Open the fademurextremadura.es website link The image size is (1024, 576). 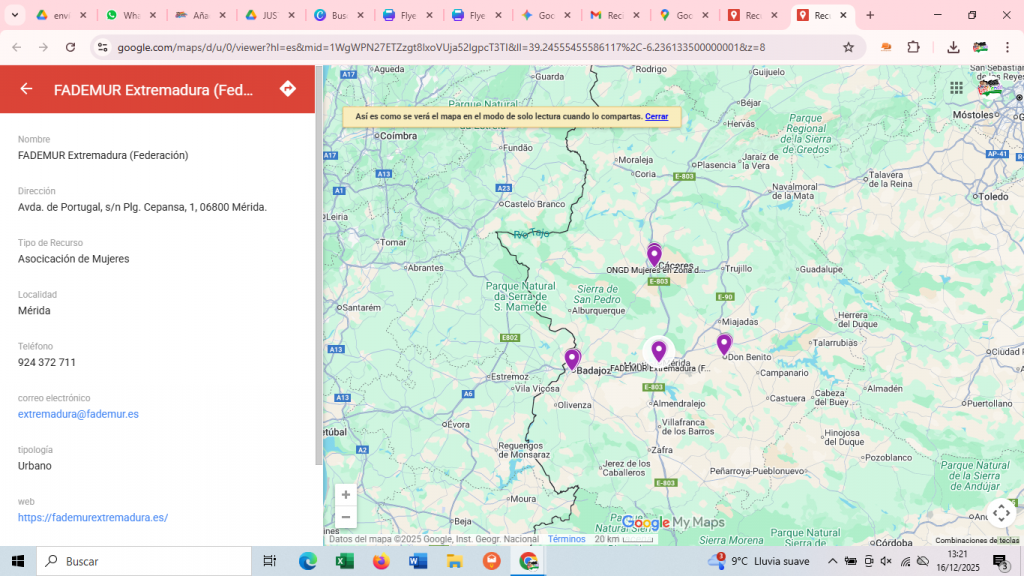tap(93, 518)
